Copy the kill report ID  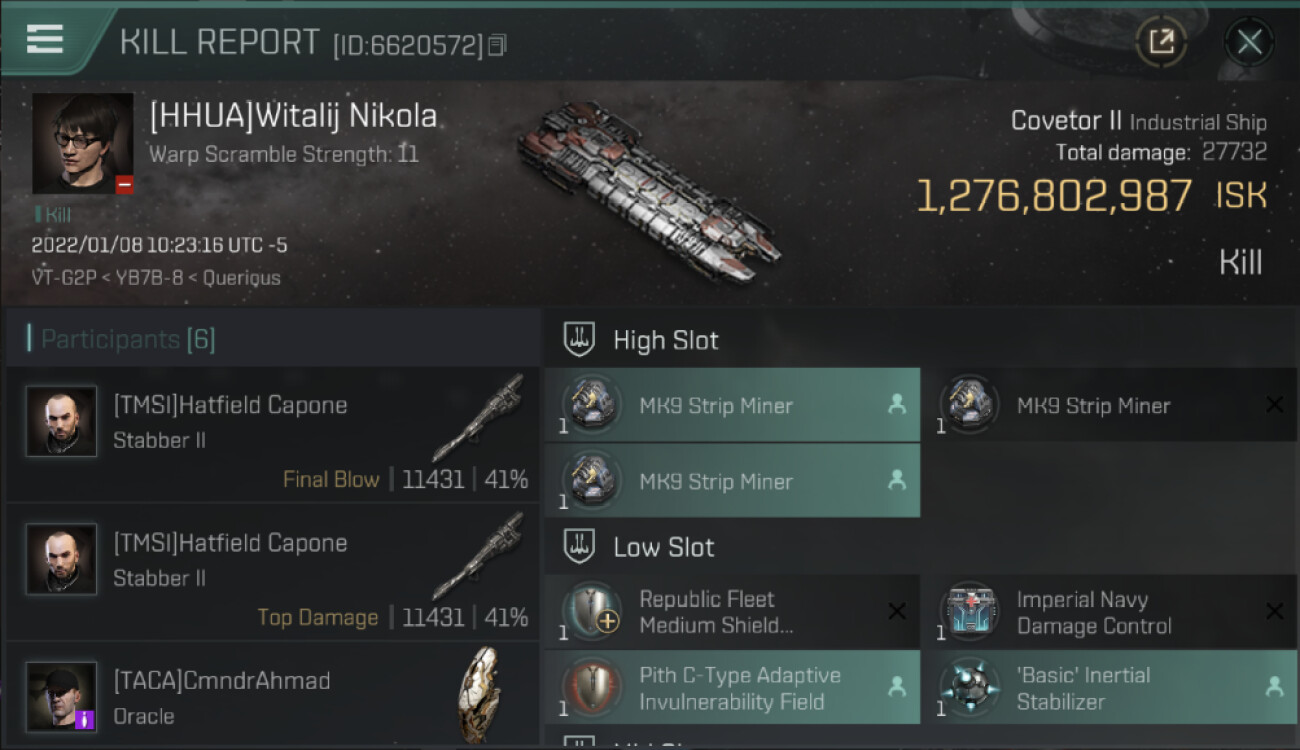(x=498, y=45)
